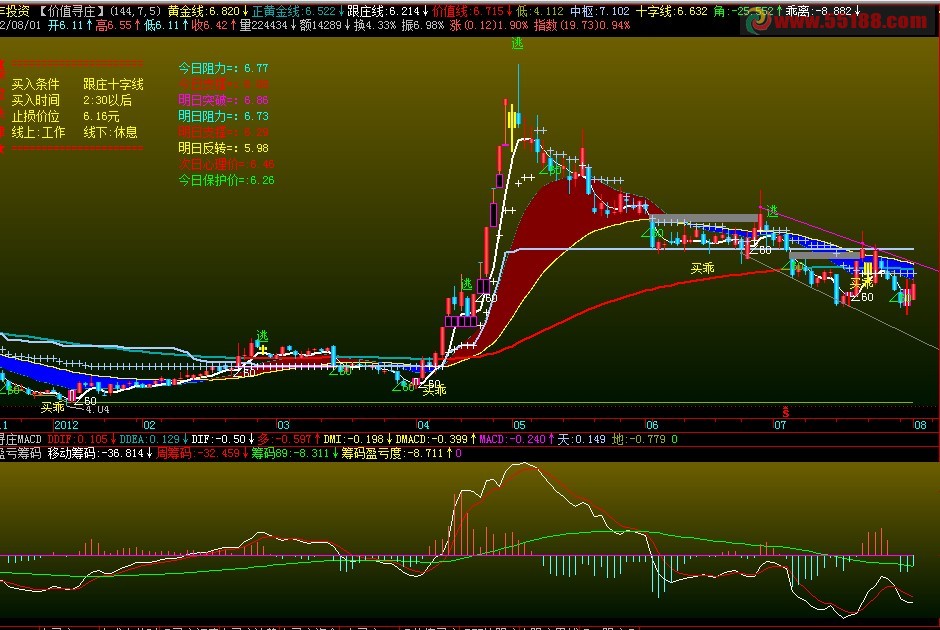
Task: Click the 涨(0.12)1.90% change value
Action: pos(489,25)
